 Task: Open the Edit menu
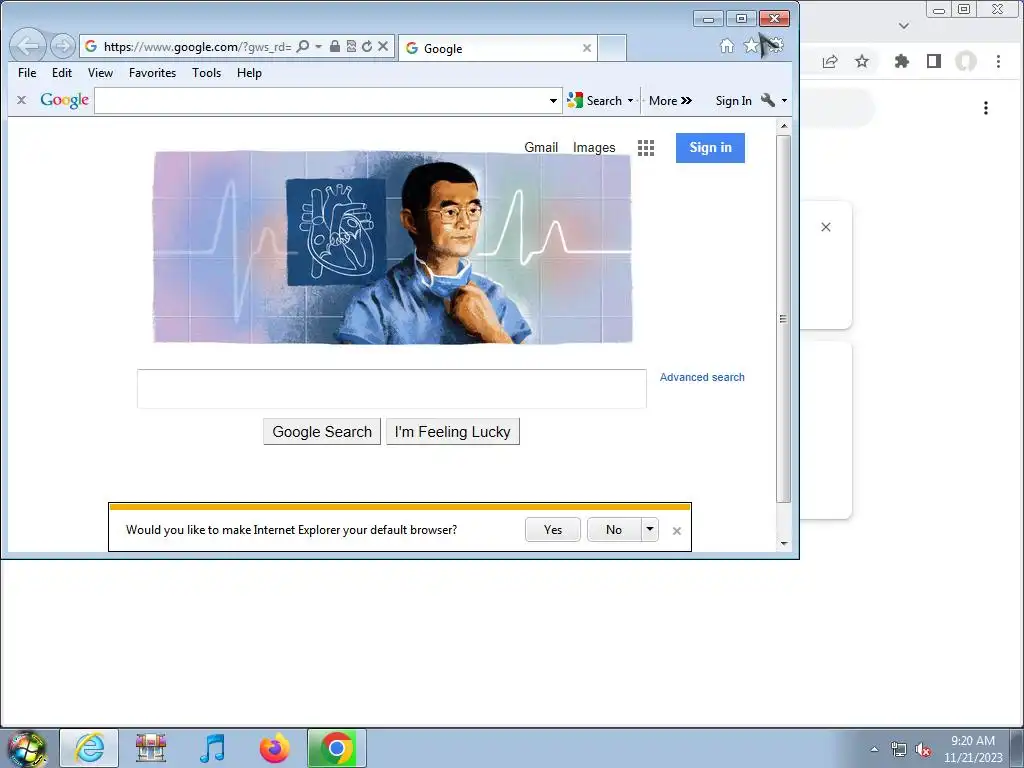pyautogui.click(x=62, y=73)
